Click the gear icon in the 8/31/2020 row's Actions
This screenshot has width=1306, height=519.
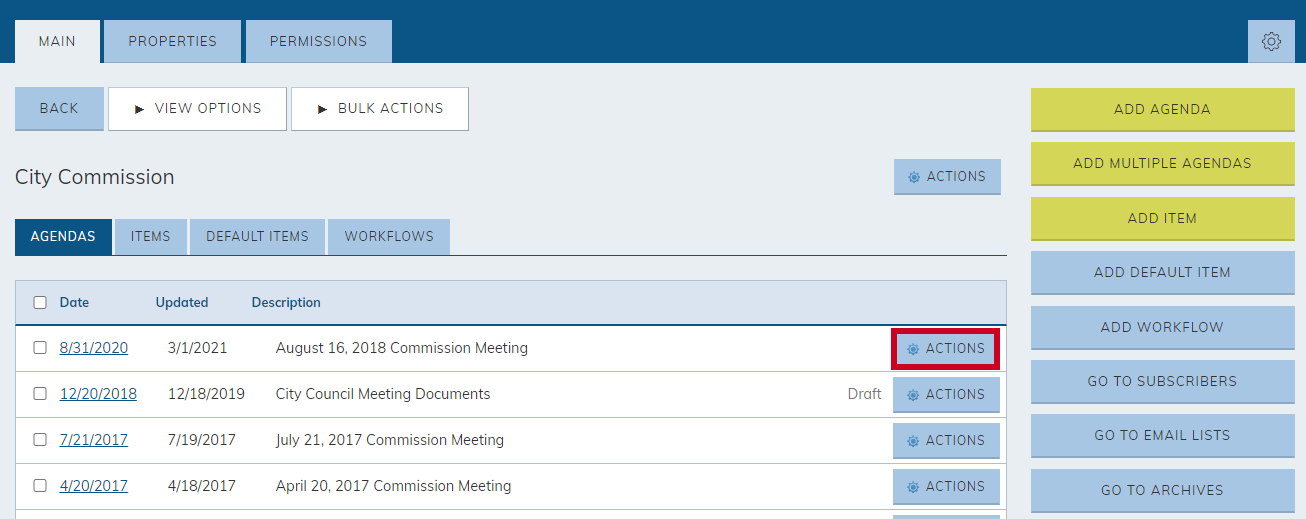pyautogui.click(x=913, y=349)
